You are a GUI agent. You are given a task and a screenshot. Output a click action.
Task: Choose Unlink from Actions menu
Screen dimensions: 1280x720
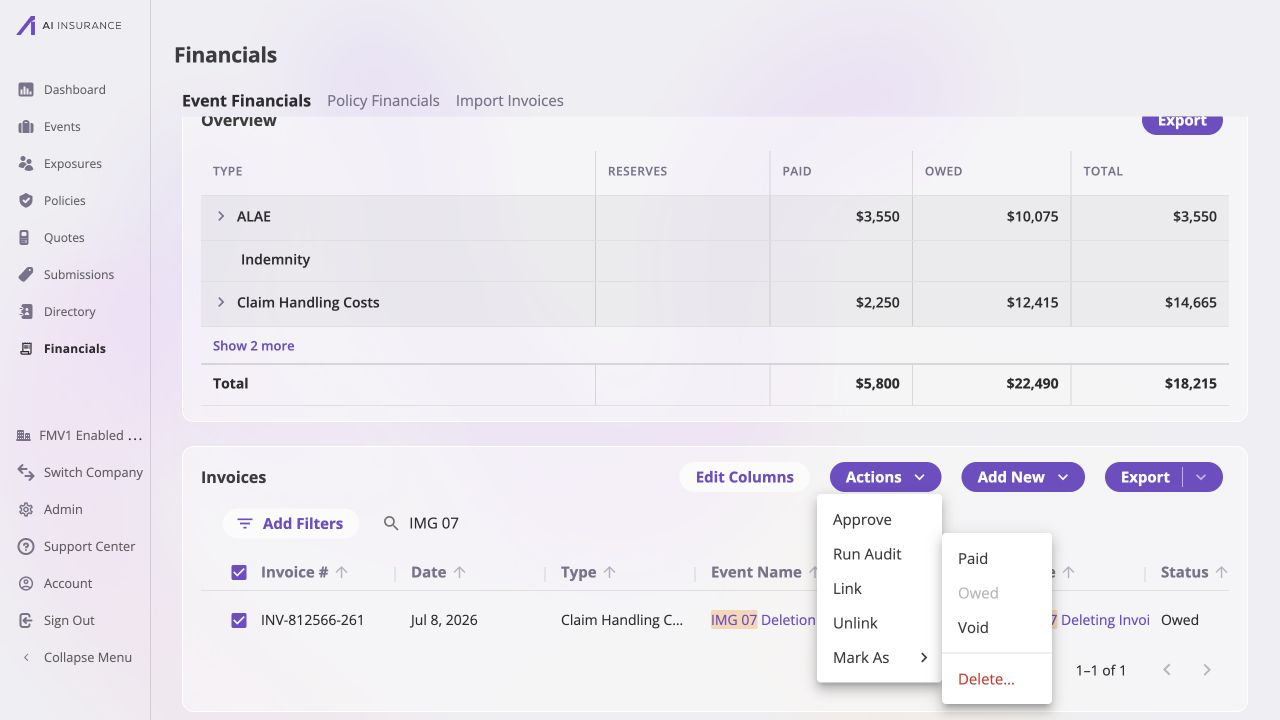click(x=879, y=623)
